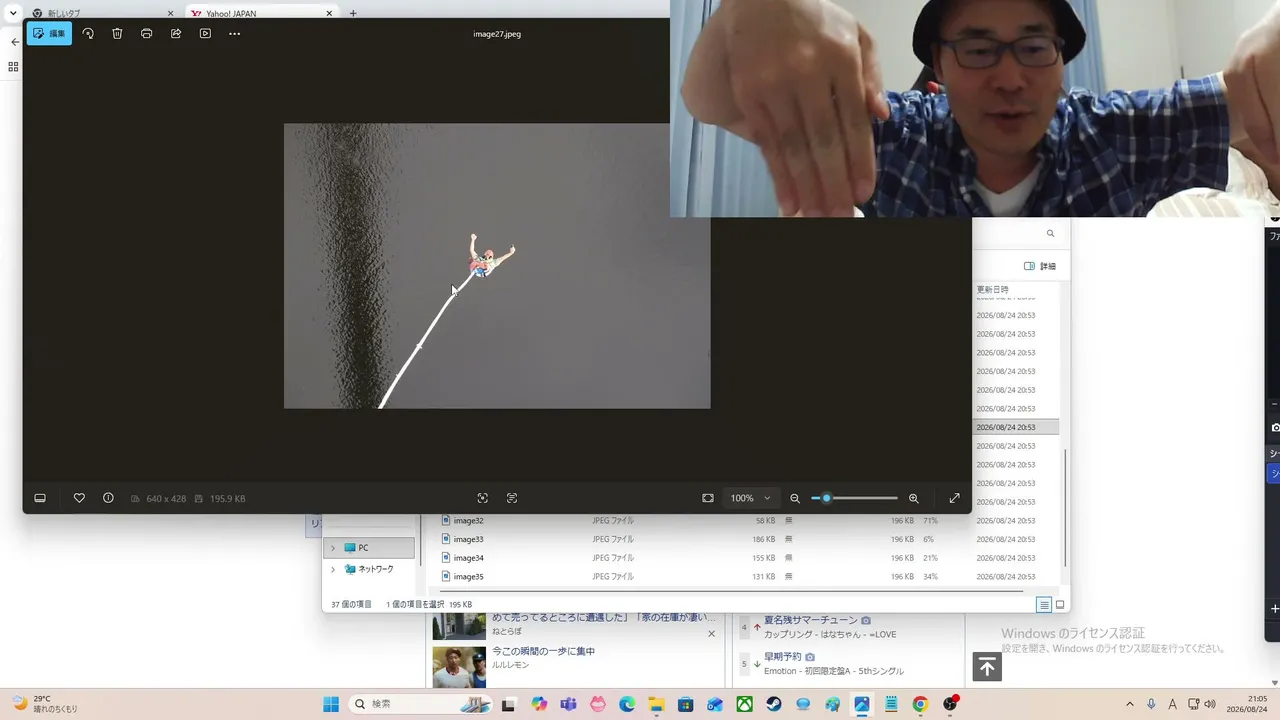1280x720 pixels.
Task: Open File Explorer from the taskbar
Action: click(x=656, y=704)
